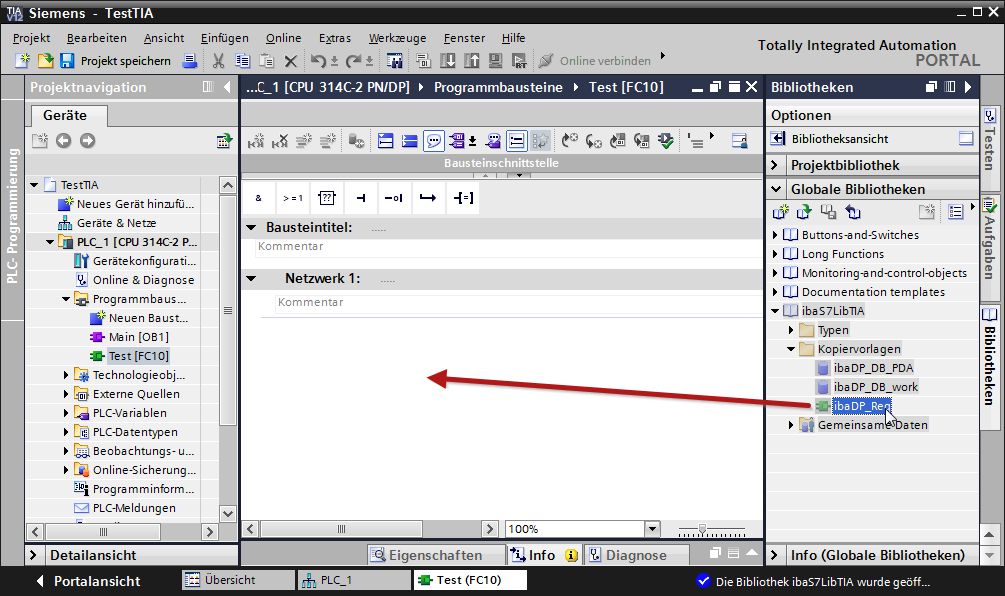Click the upload from device icon
The width and height of the screenshot is (1005, 596).
coord(472,61)
